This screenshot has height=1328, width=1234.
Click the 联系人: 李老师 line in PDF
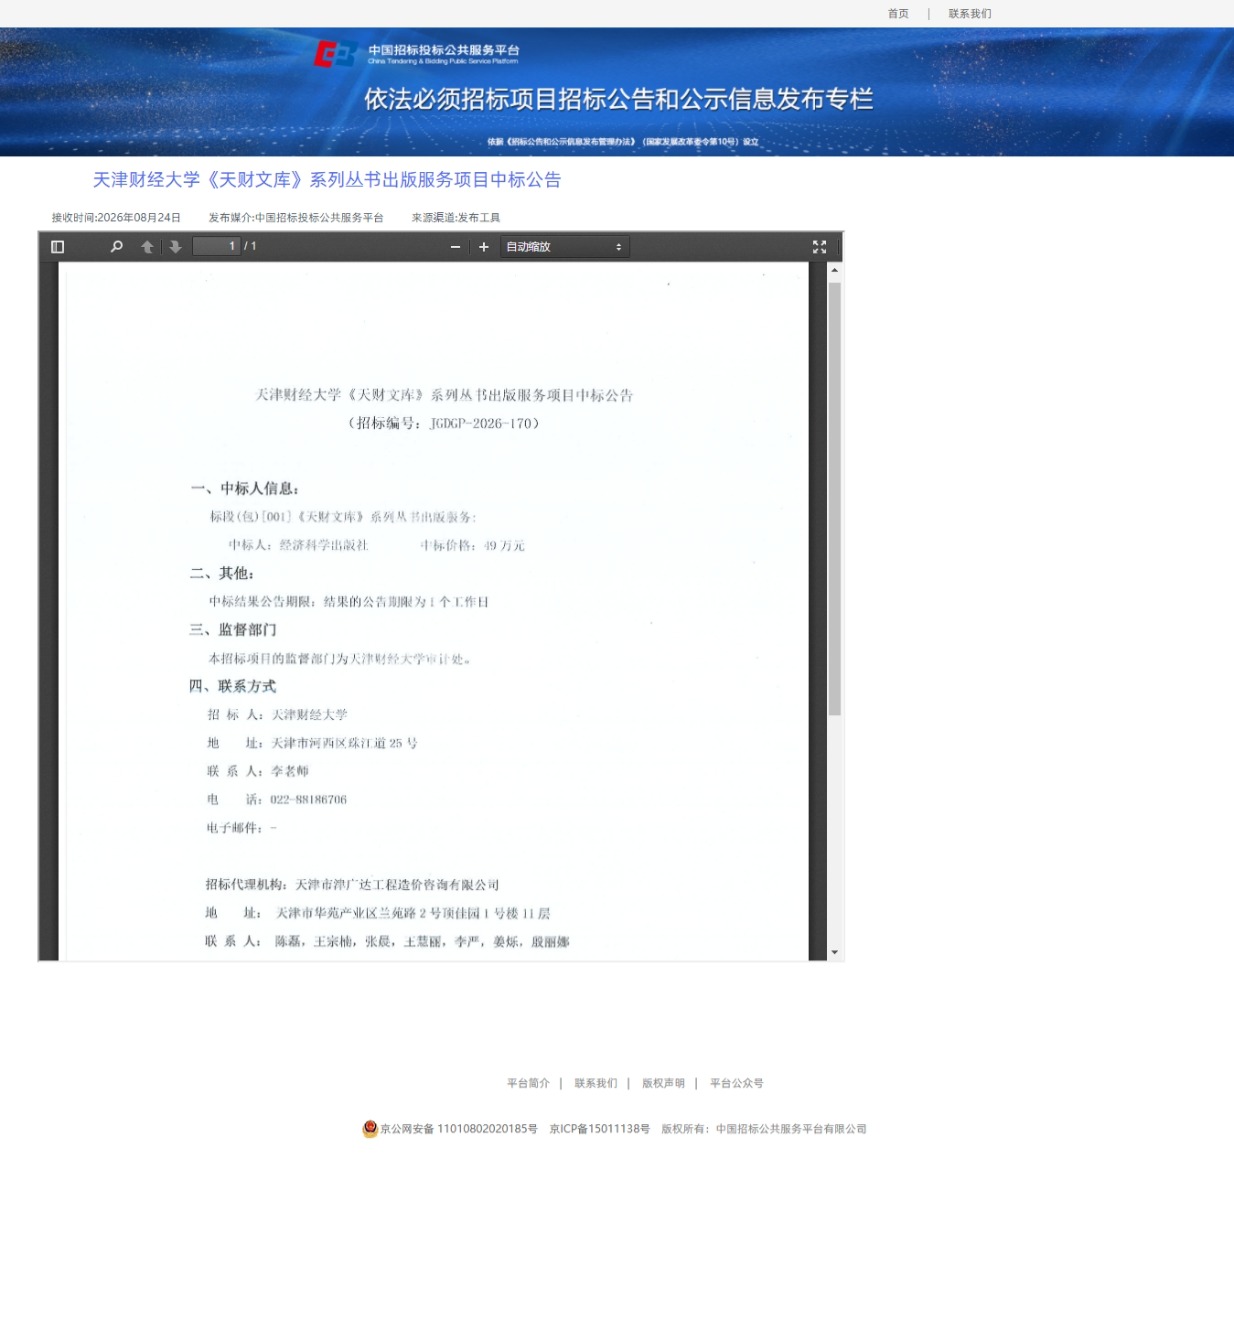coord(257,771)
